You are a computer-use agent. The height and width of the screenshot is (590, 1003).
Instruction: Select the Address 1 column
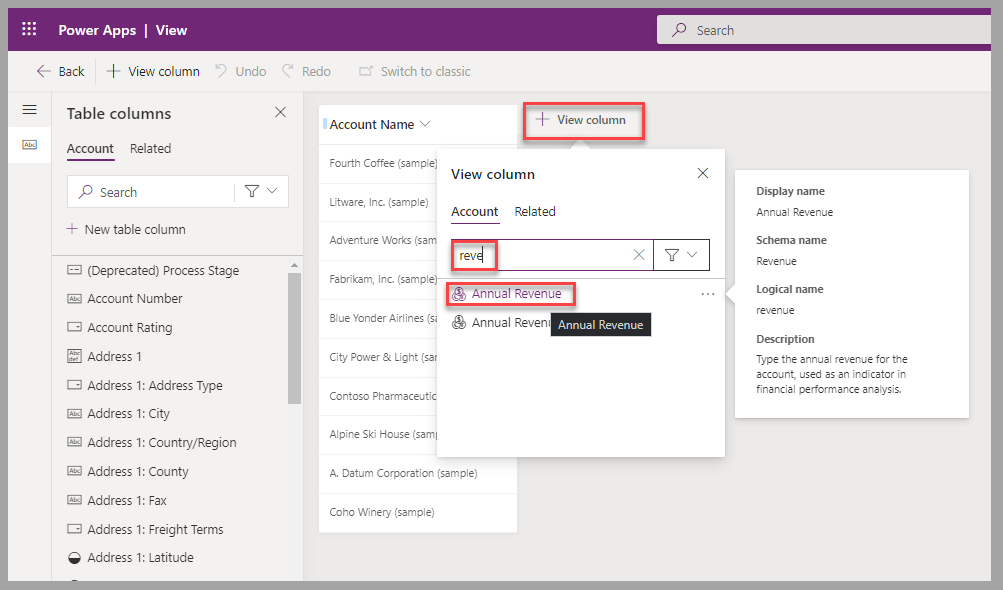pos(105,356)
